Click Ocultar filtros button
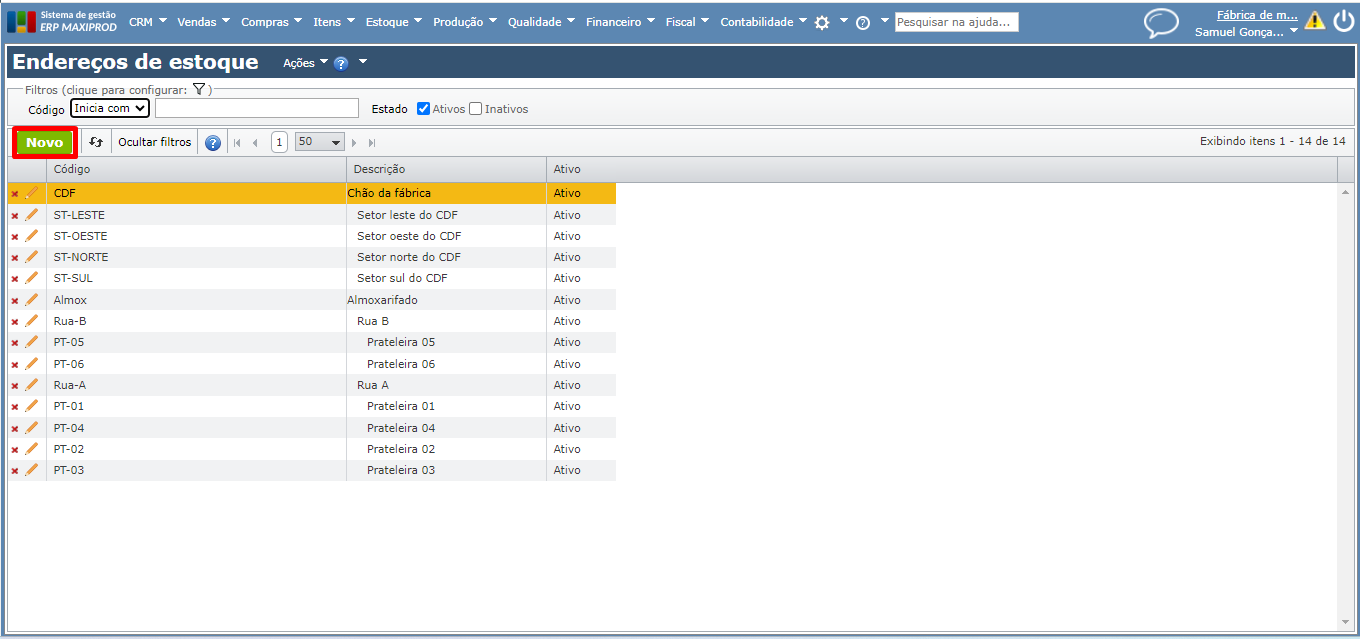Image resolution: width=1360 pixels, height=639 pixels. tap(154, 142)
